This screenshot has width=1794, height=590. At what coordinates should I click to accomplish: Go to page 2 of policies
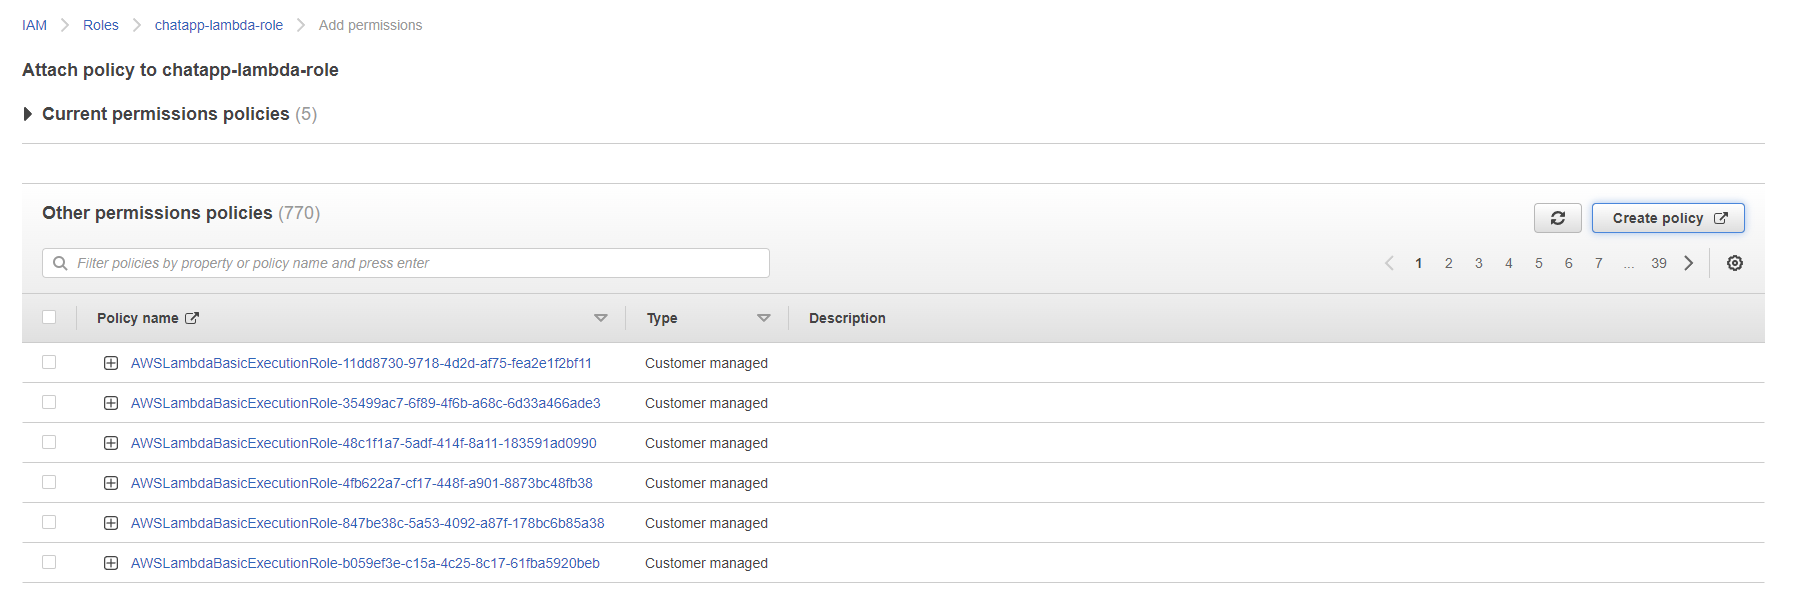pyautogui.click(x=1448, y=263)
